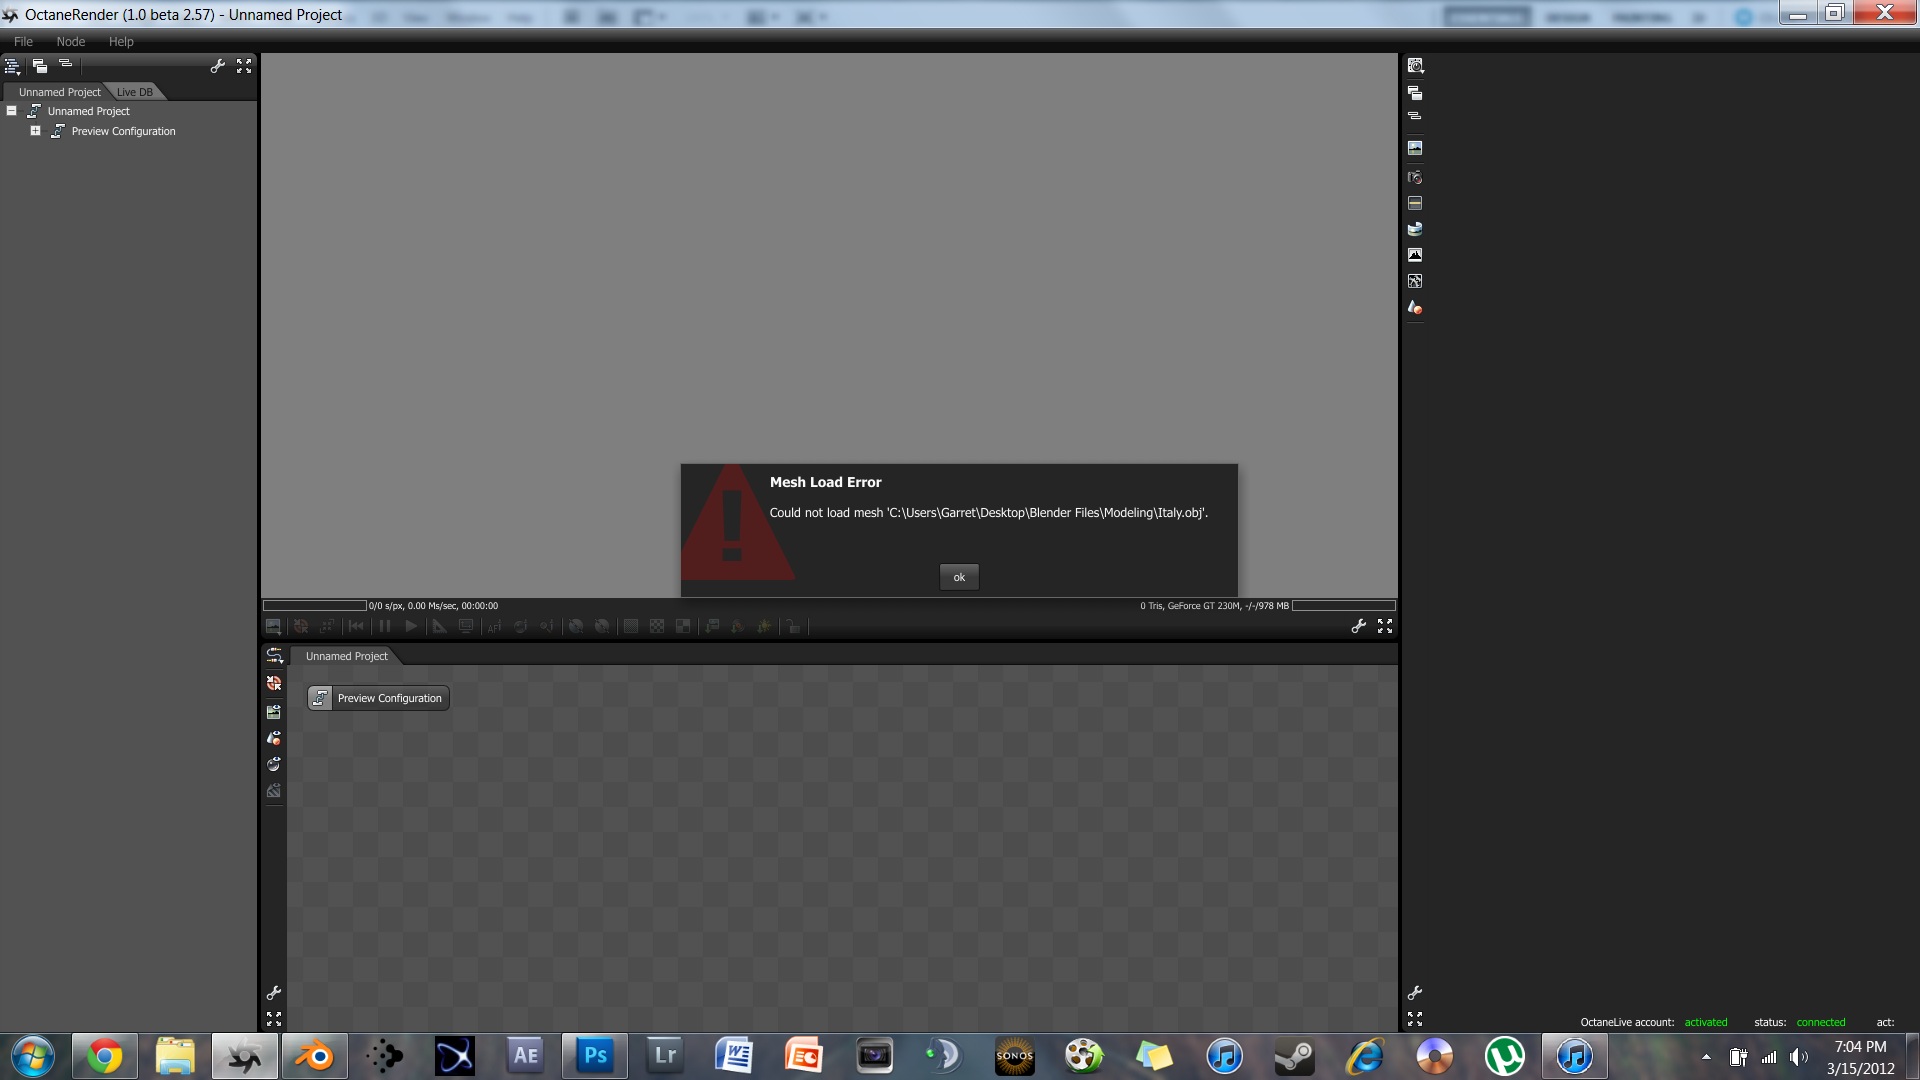Image resolution: width=1920 pixels, height=1080 pixels.
Task: Maximize the render viewport with fullscreen icon
Action: click(x=1385, y=626)
